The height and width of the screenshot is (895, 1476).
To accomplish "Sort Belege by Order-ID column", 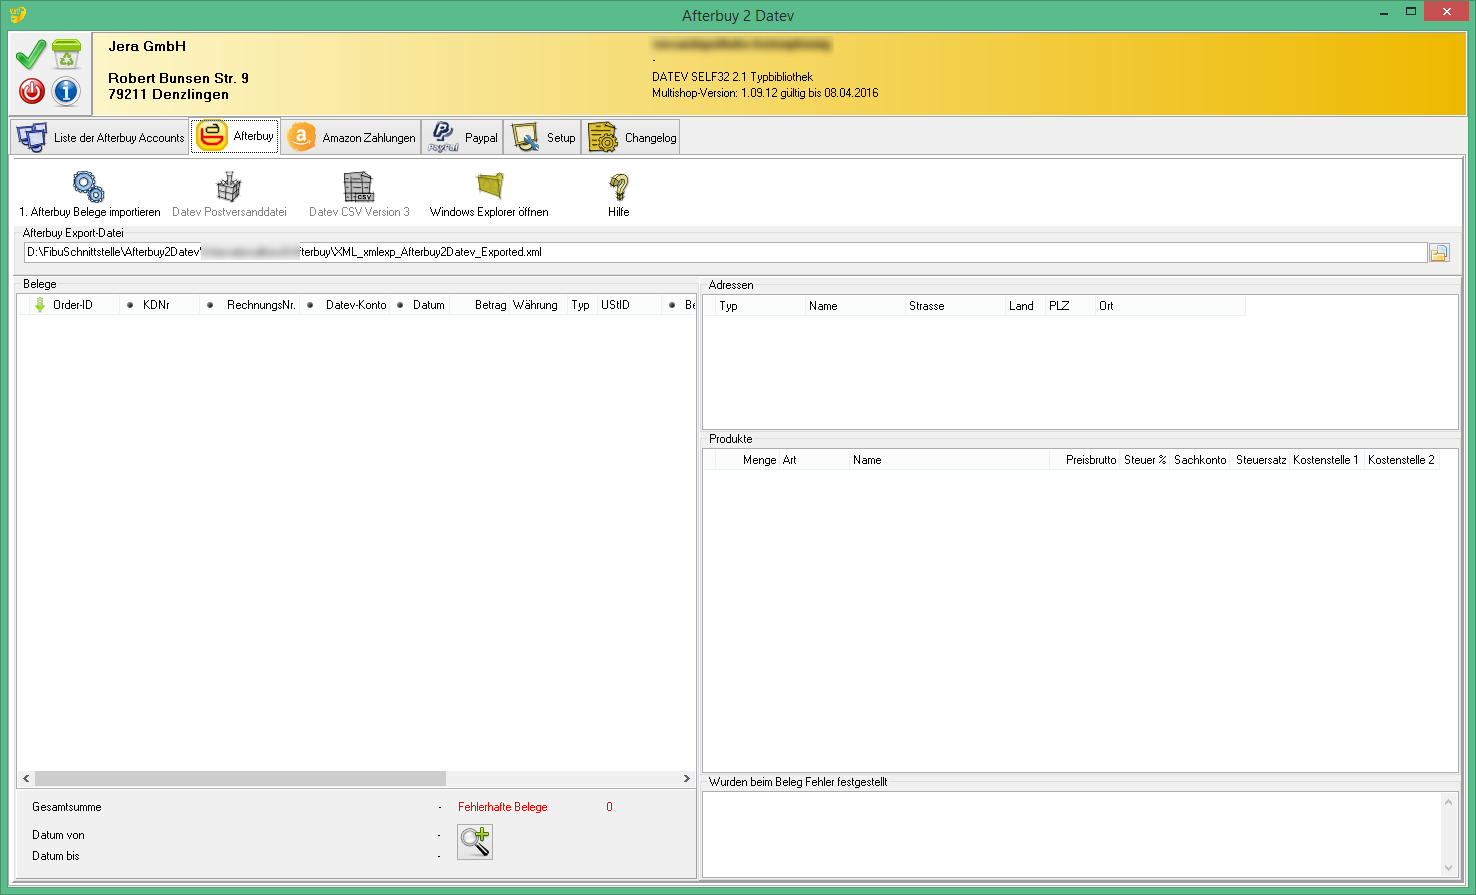I will pyautogui.click(x=72, y=305).
